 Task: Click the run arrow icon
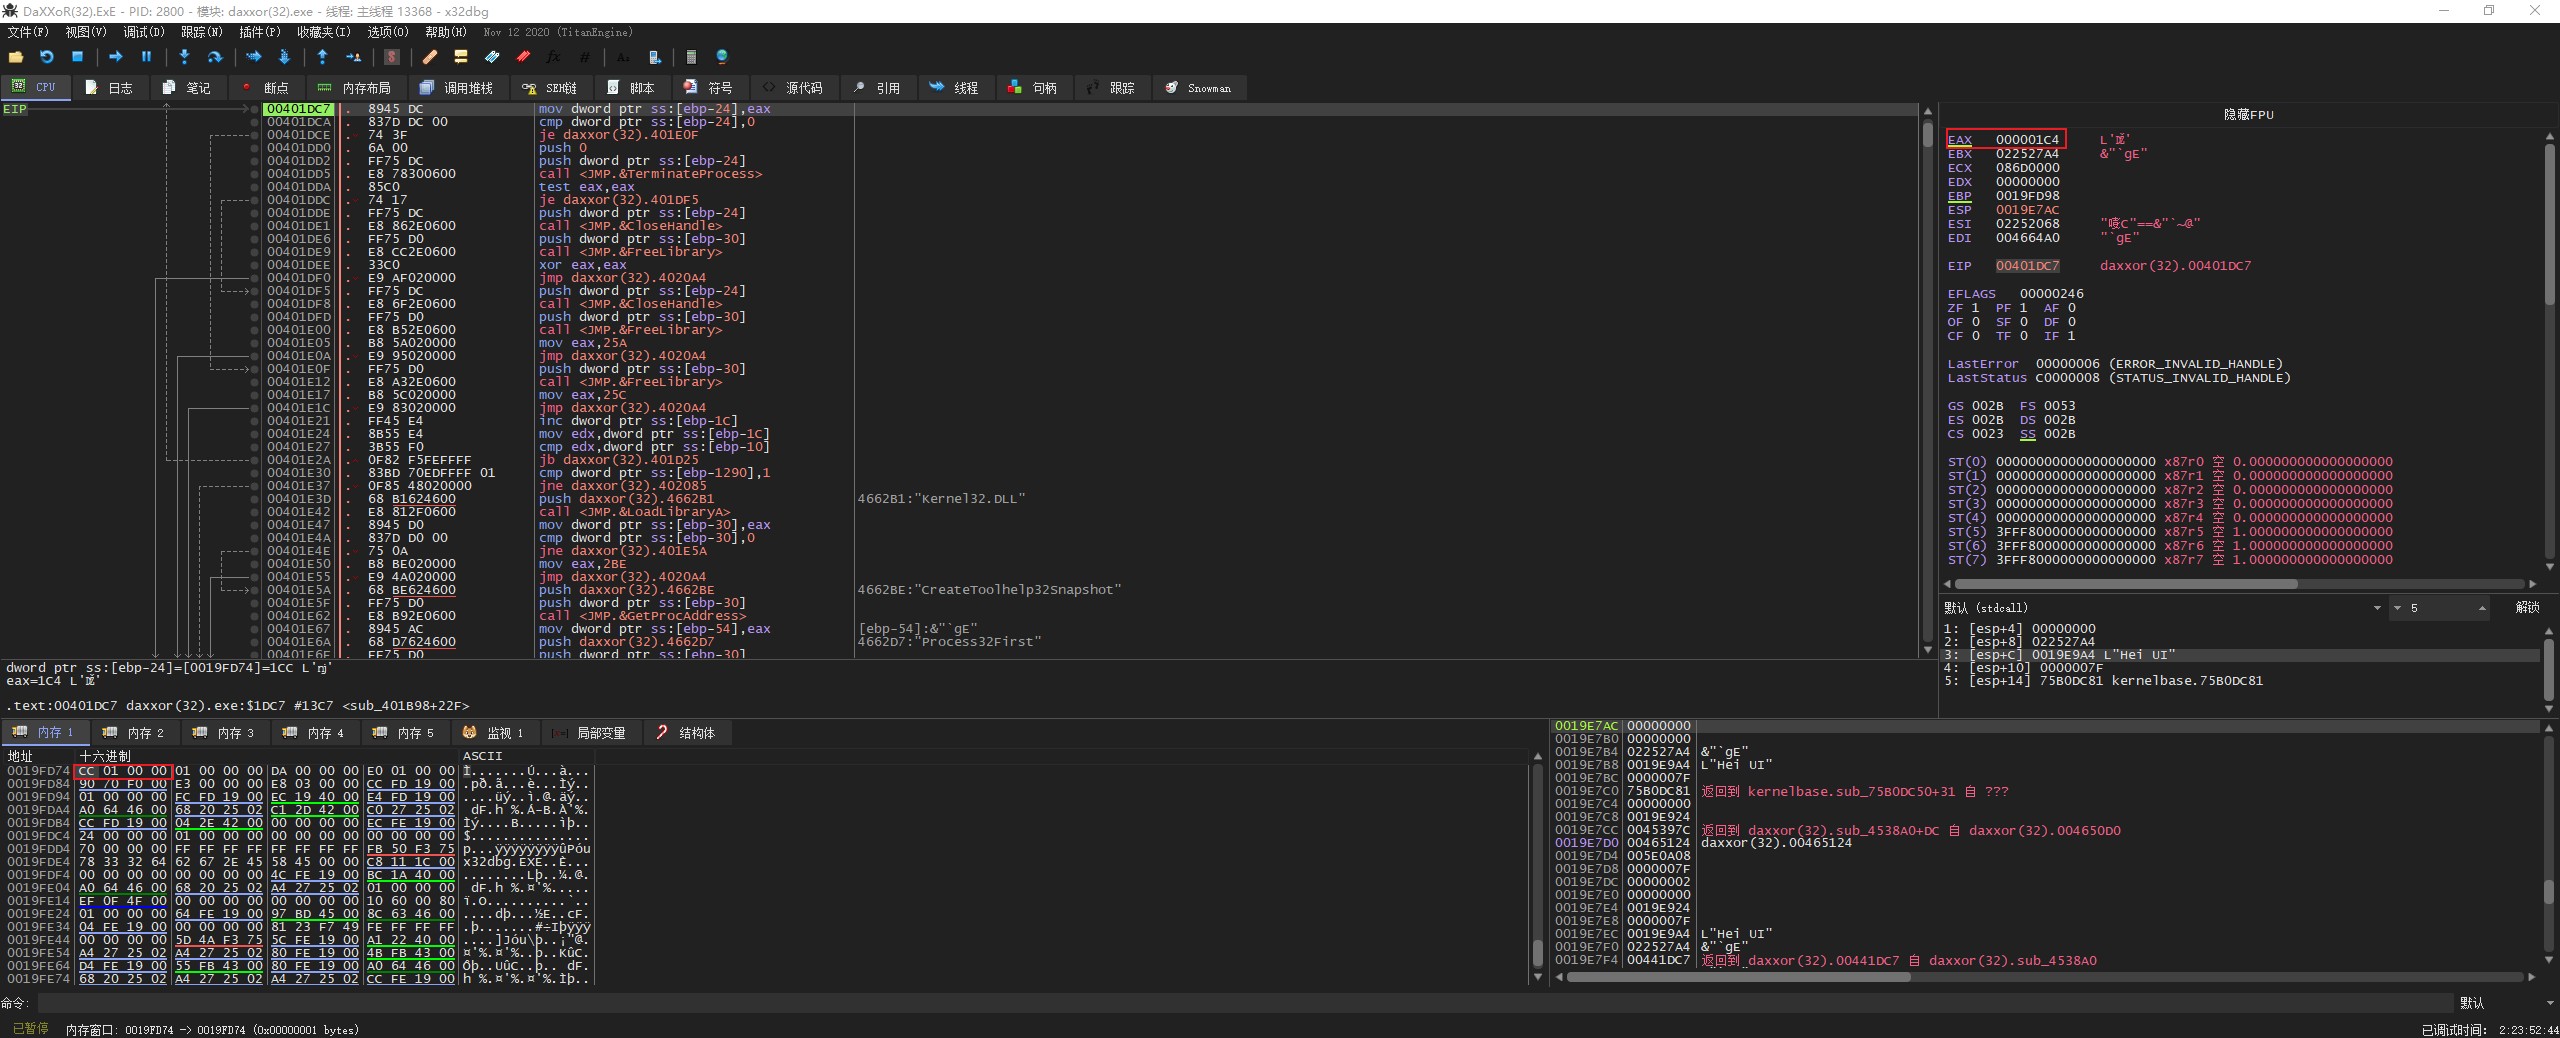pyautogui.click(x=115, y=57)
